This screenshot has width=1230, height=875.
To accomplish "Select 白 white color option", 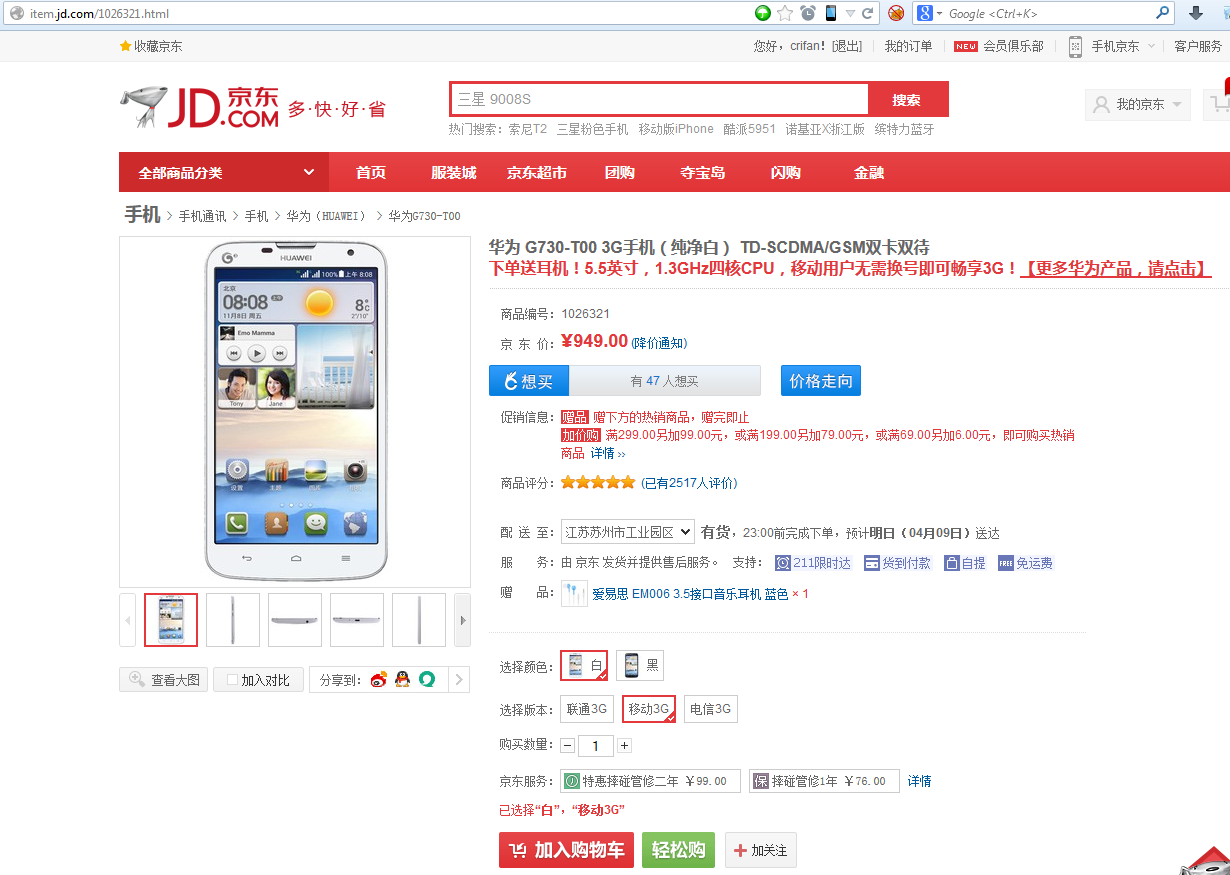I will pos(584,665).
